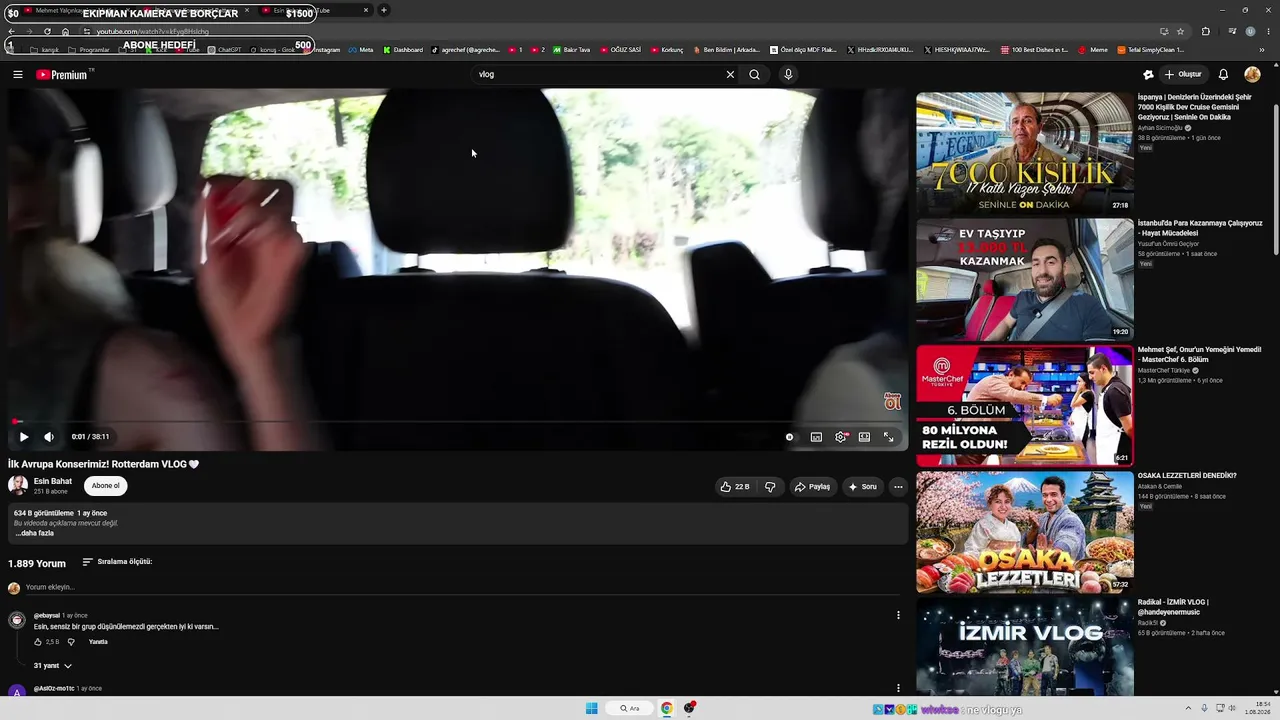Viewport: 1280px width, 720px height.
Task: Expand the 31 yanıt replies
Action: coord(53,666)
